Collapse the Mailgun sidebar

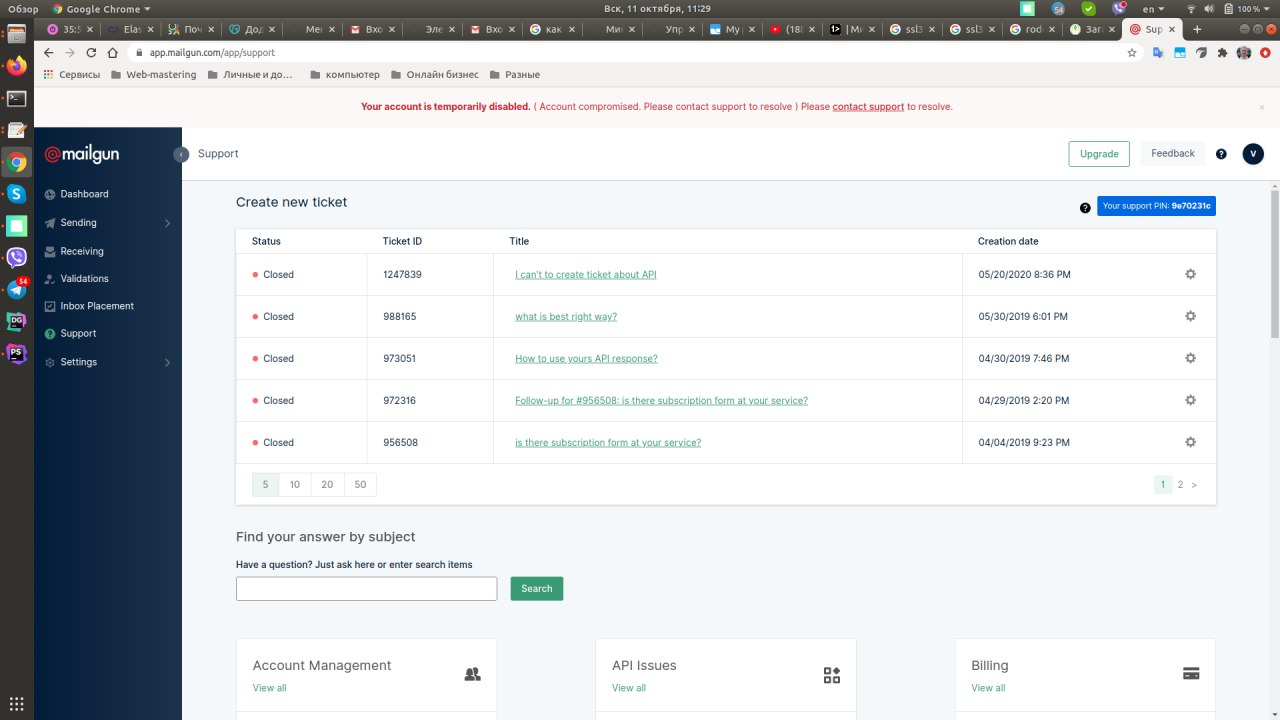pos(181,154)
